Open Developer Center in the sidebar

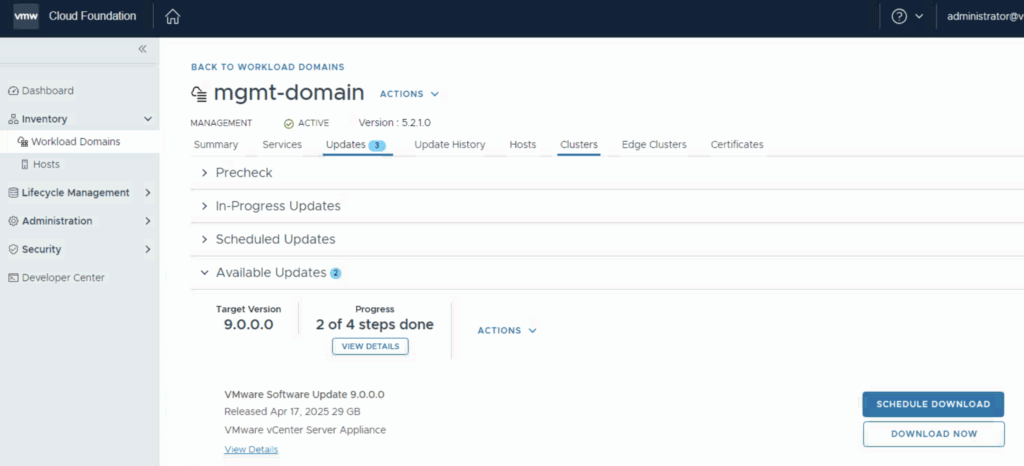pyautogui.click(x=62, y=278)
